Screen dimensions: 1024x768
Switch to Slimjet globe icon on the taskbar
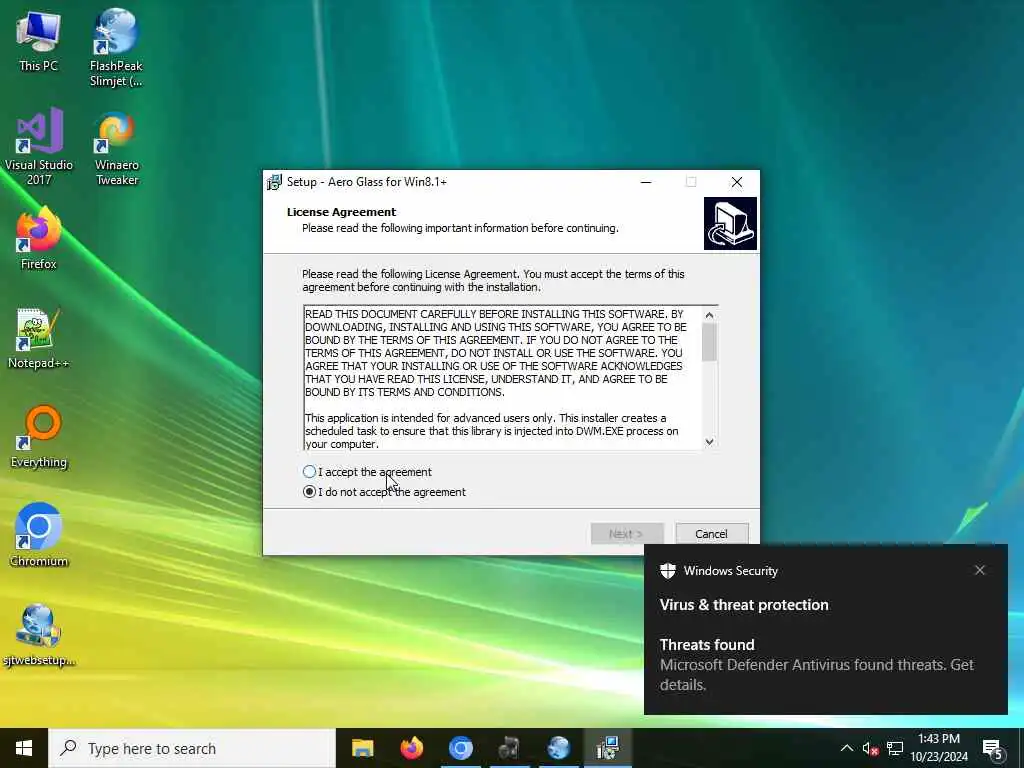point(558,748)
